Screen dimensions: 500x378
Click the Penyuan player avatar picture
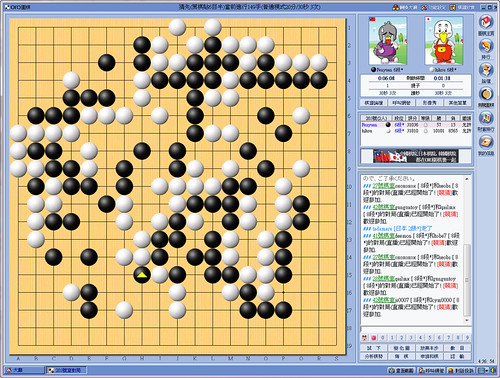tap(388, 41)
